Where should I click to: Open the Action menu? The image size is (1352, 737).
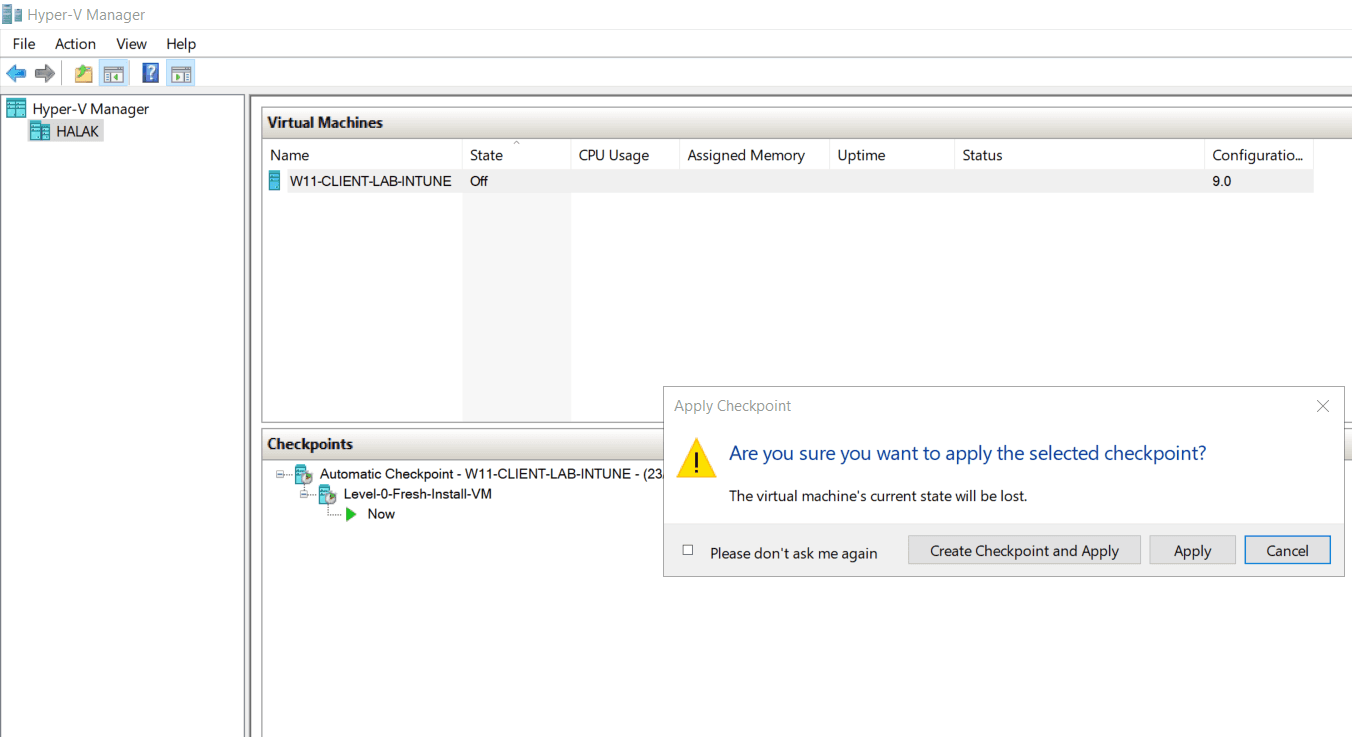[x=75, y=44]
